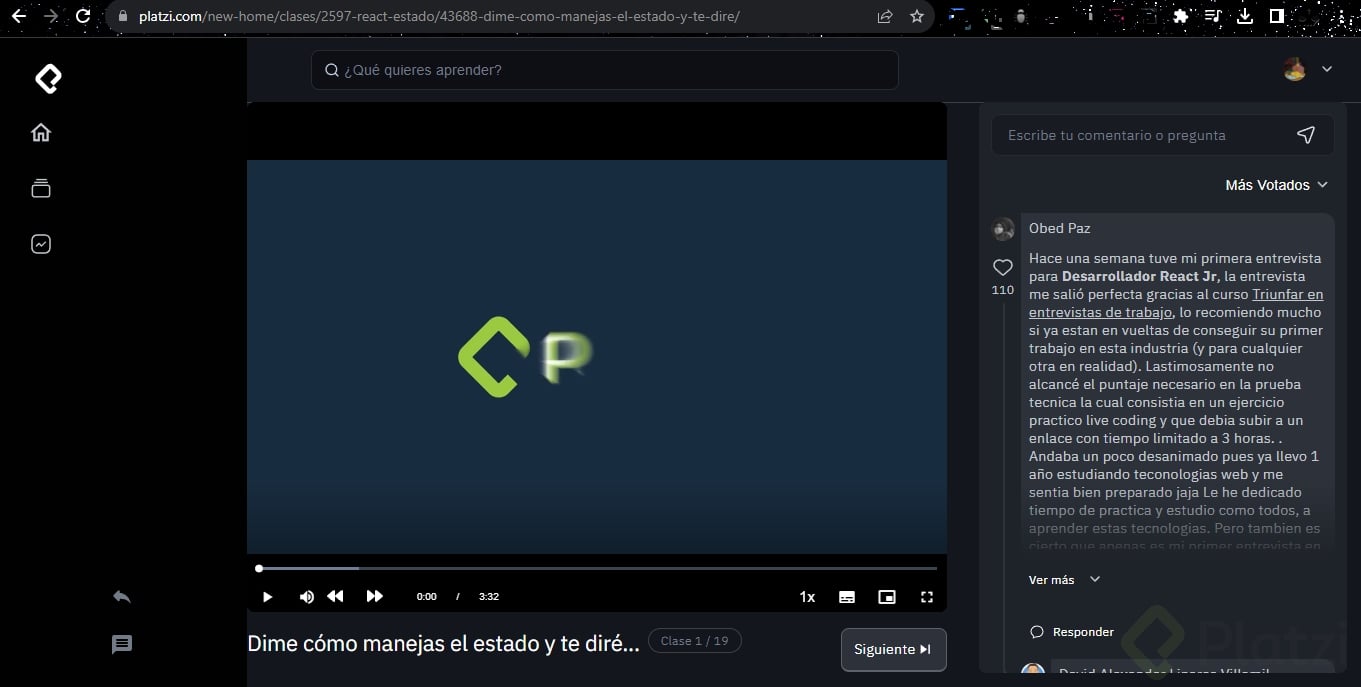The image size is (1361, 687).
Task: Rewind the video
Action: [336, 596]
